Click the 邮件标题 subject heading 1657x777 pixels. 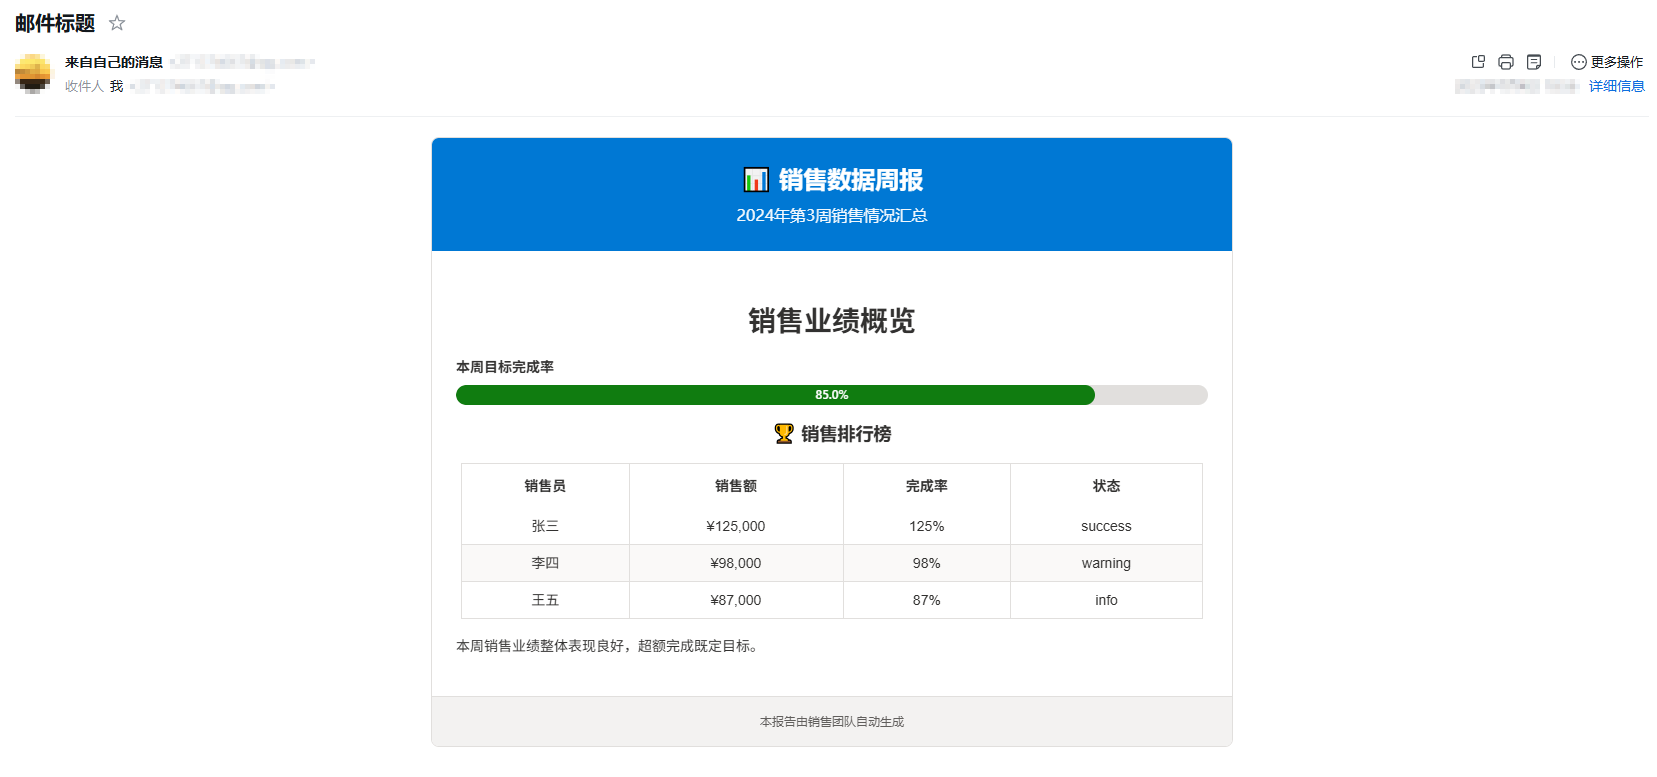pos(55,23)
